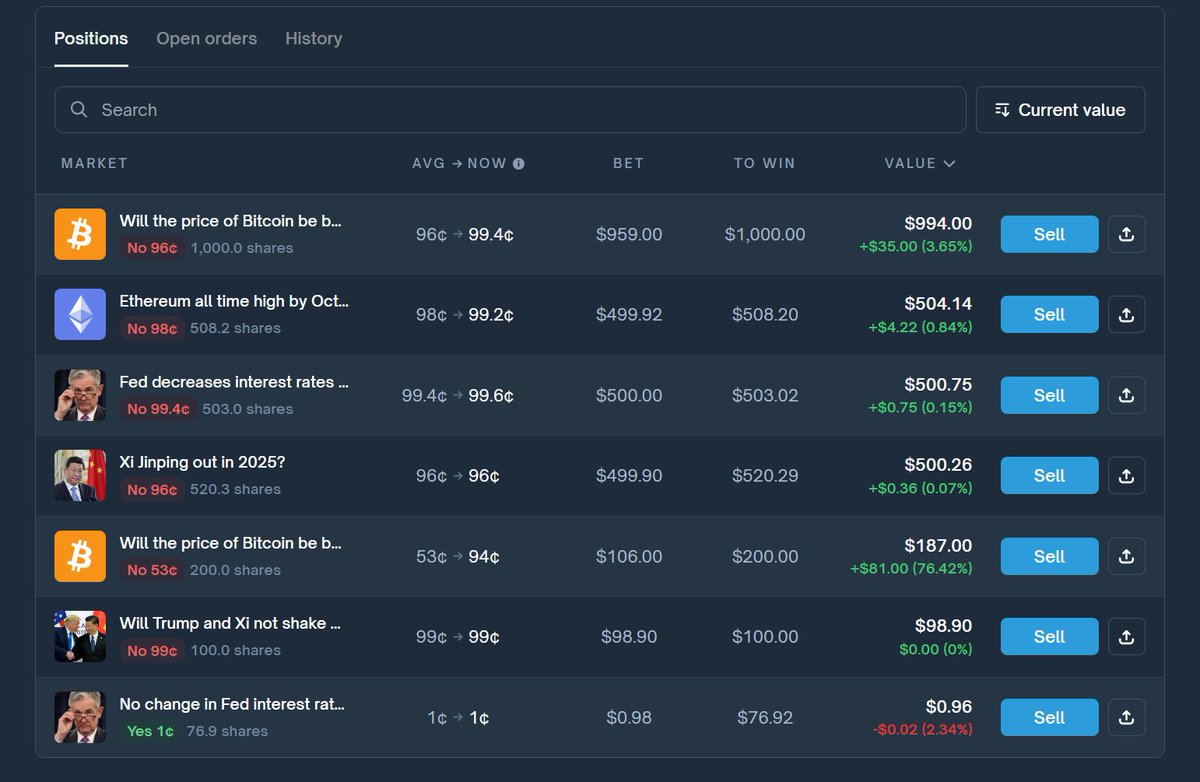Click the MARKET column header
1200x782 pixels.
94,163
